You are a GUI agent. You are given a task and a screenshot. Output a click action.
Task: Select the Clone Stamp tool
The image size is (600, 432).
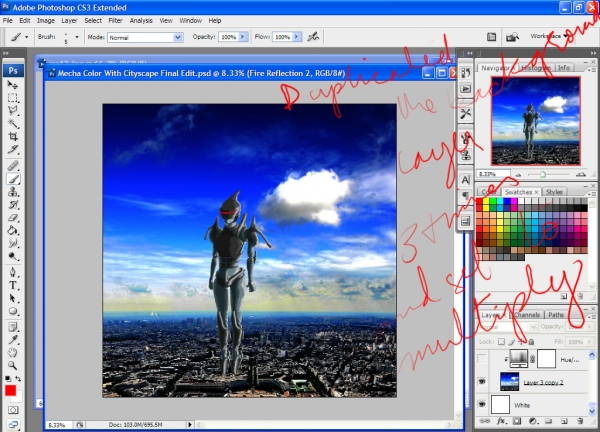pos(13,192)
